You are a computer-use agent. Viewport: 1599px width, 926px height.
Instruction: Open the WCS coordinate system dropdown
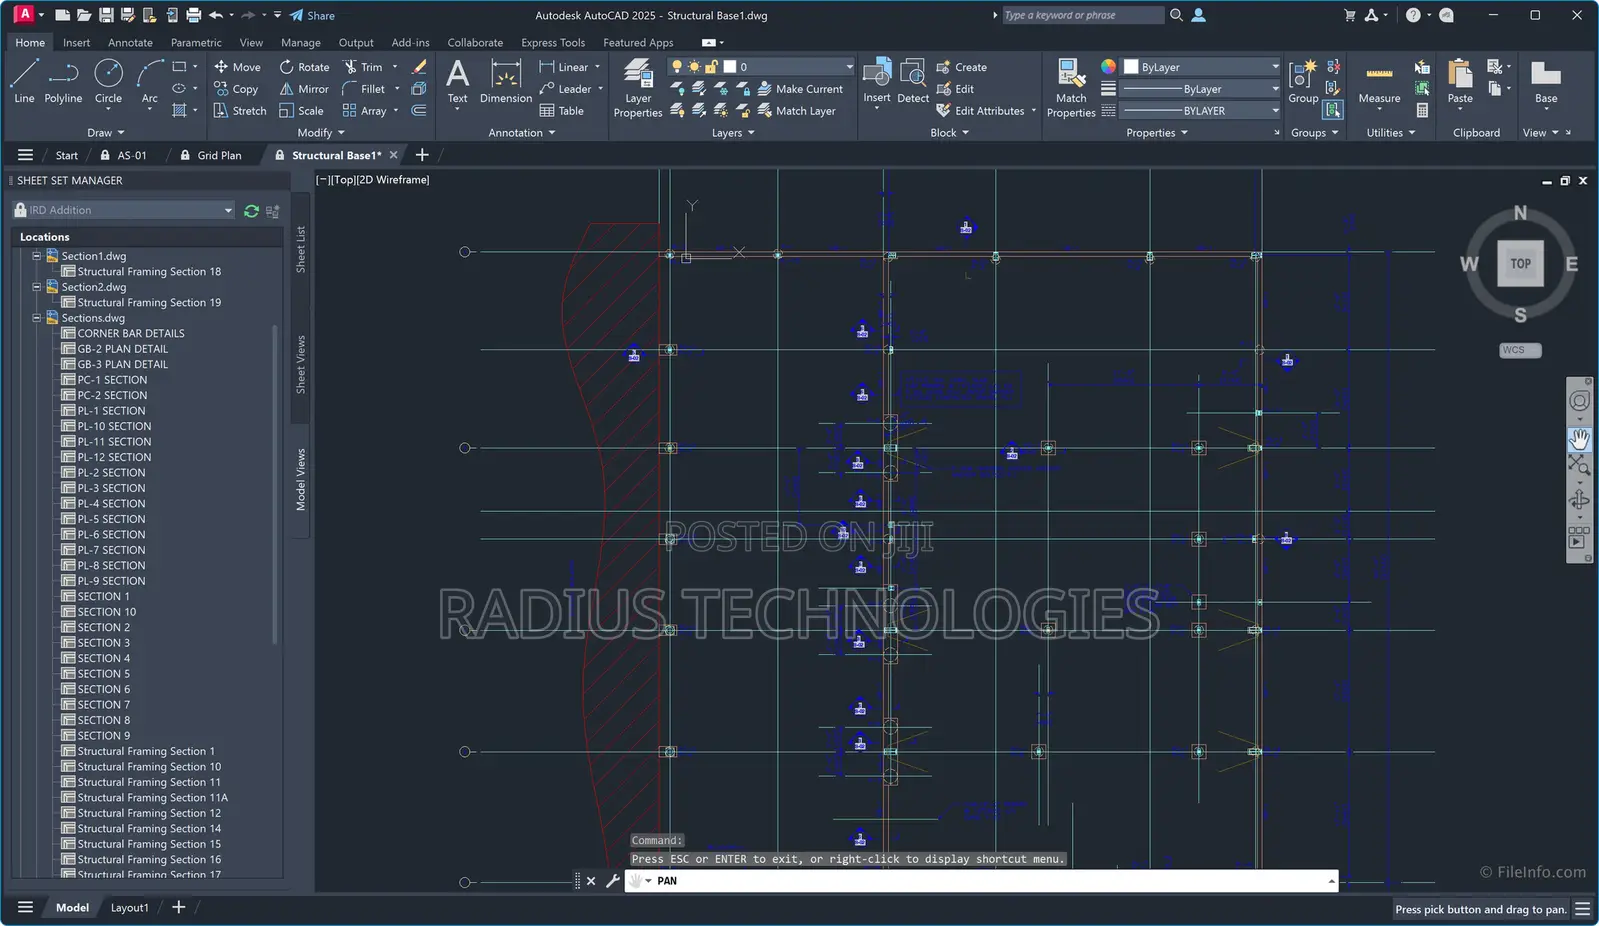click(x=1520, y=350)
